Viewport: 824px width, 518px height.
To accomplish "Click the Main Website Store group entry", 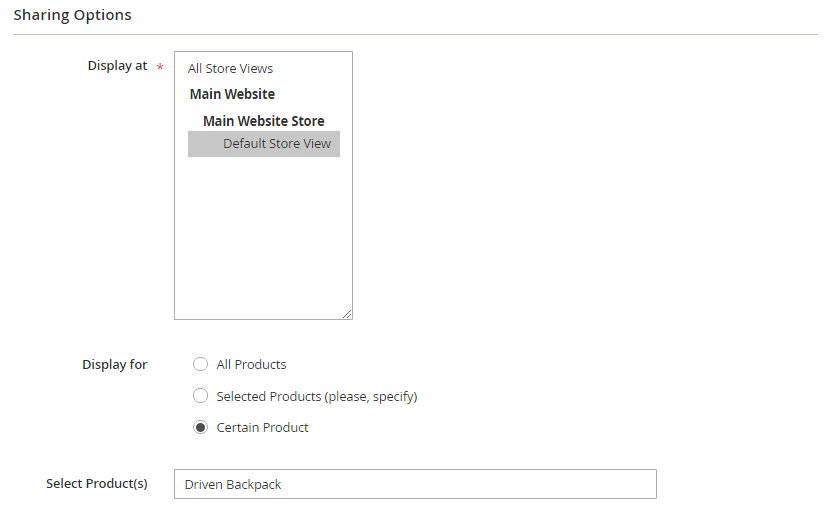I will [263, 121].
